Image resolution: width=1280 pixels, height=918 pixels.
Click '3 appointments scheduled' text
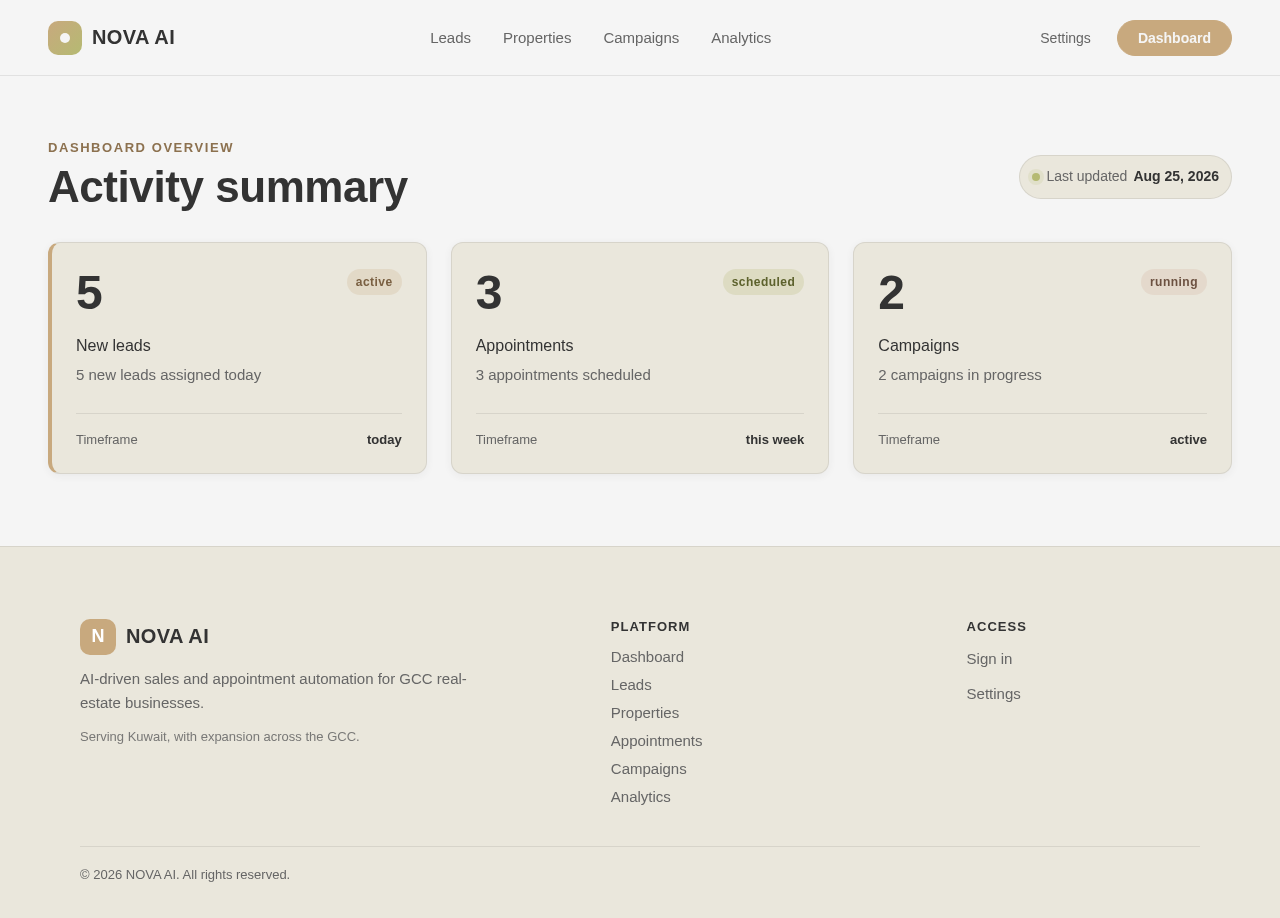pos(563,375)
